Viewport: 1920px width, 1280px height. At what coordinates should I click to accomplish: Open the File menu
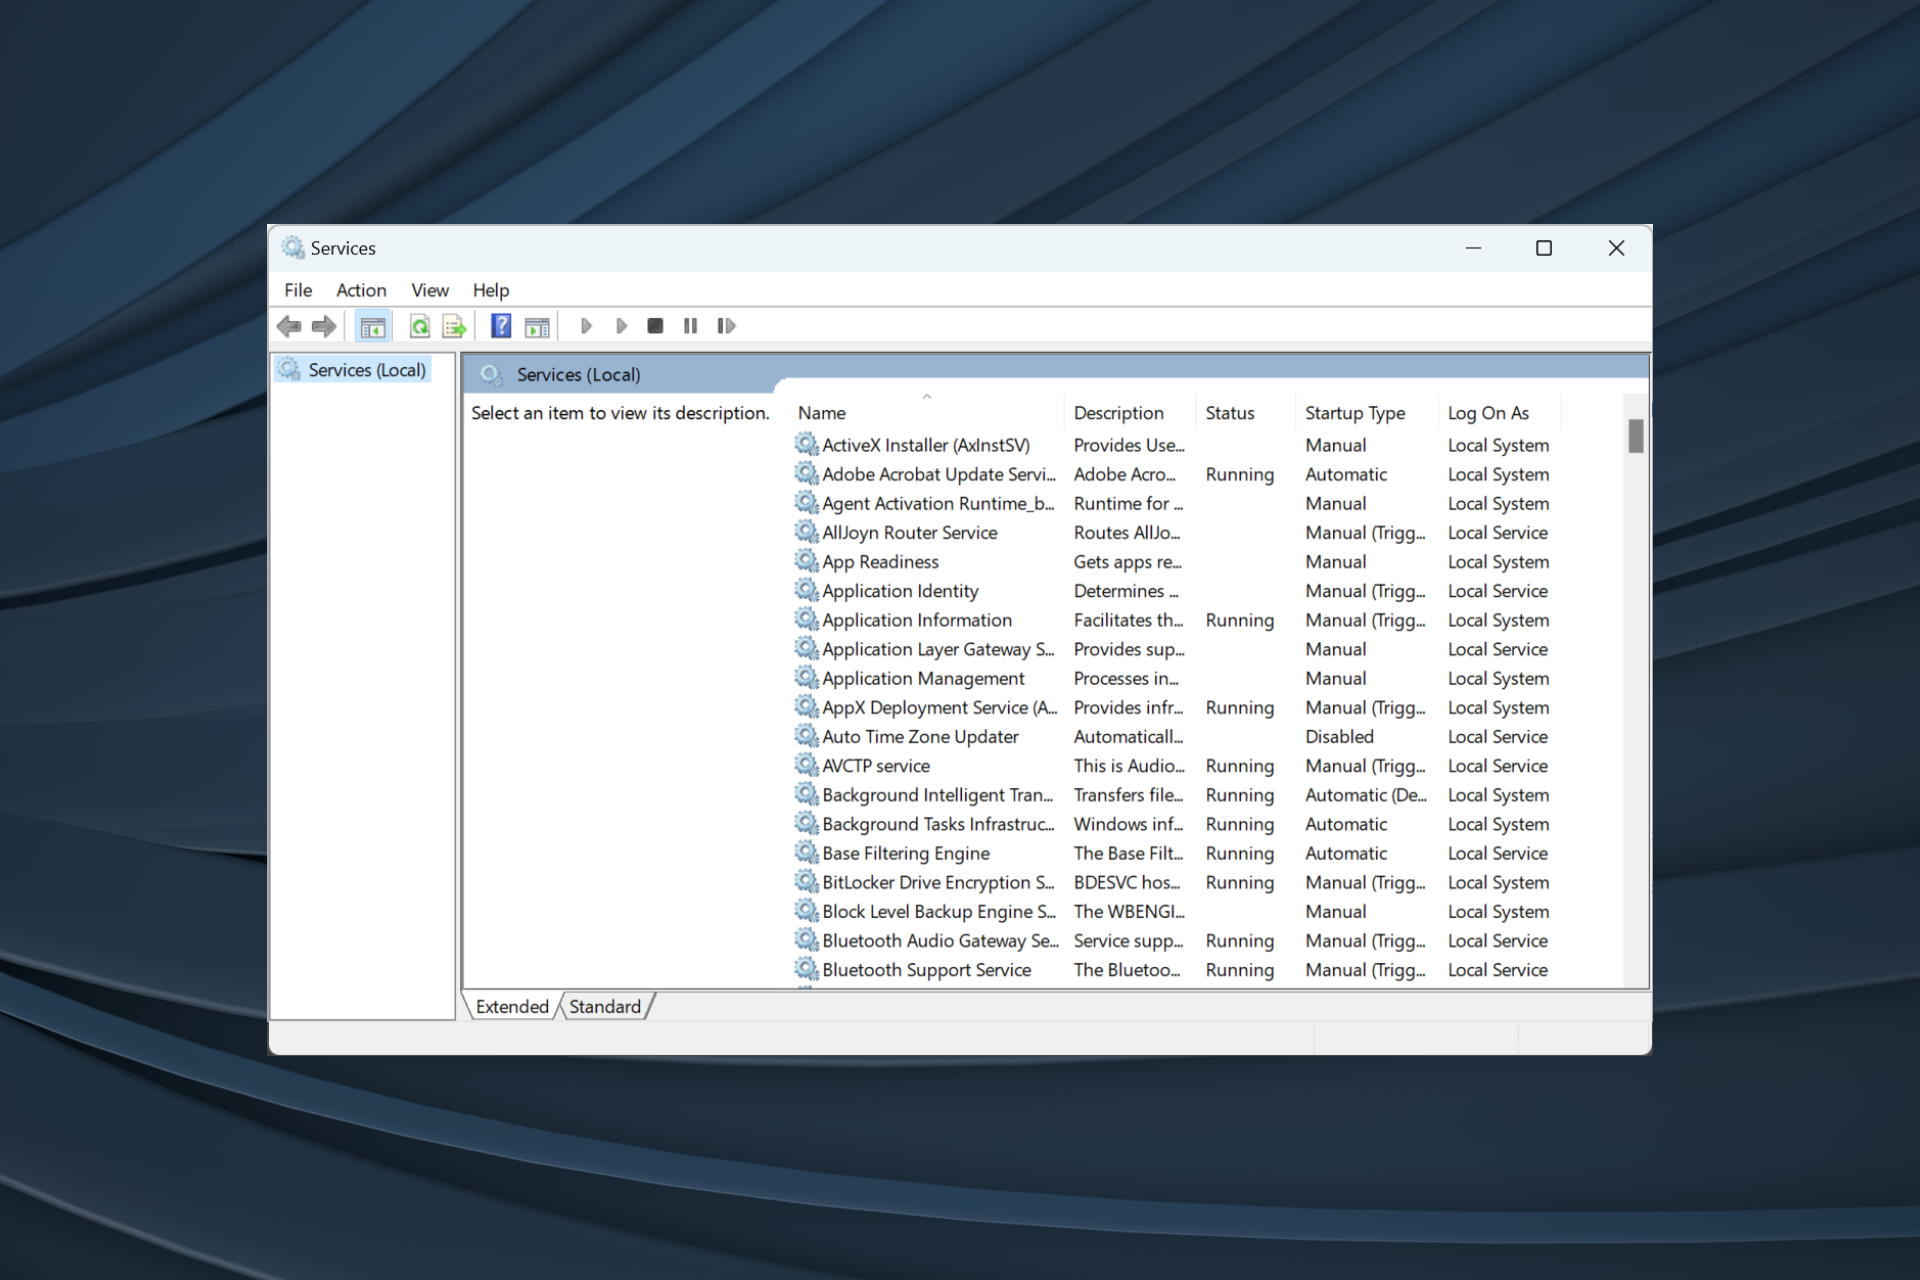297,290
